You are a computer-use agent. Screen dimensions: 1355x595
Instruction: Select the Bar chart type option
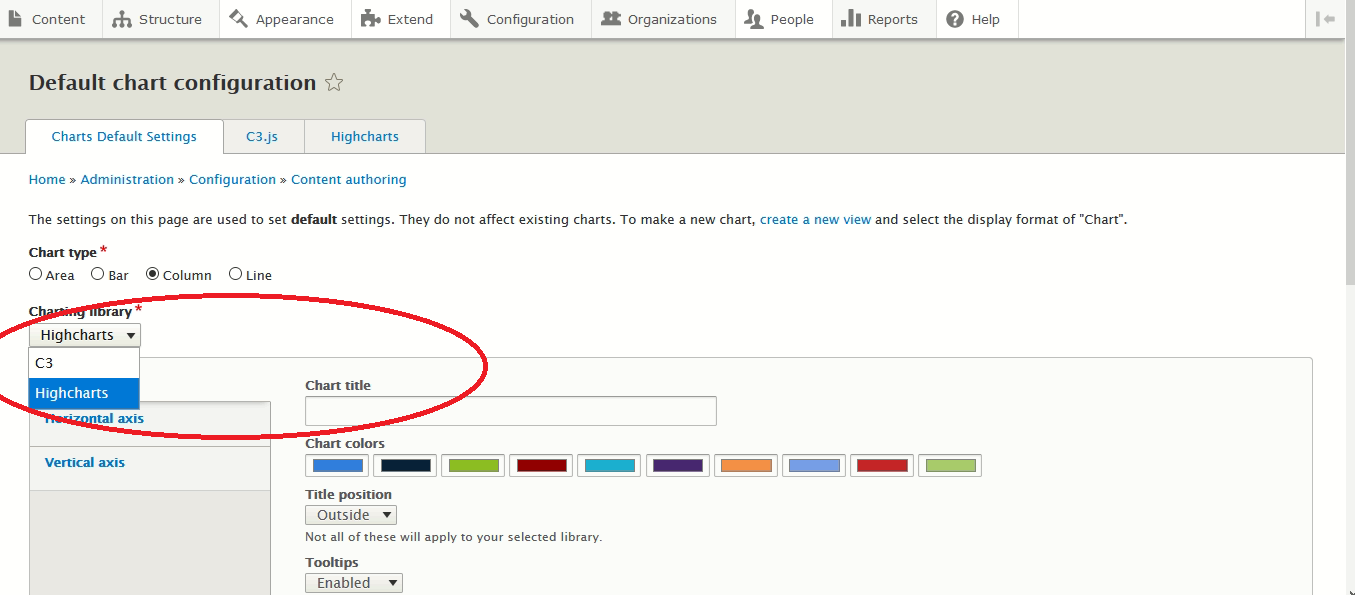point(98,274)
